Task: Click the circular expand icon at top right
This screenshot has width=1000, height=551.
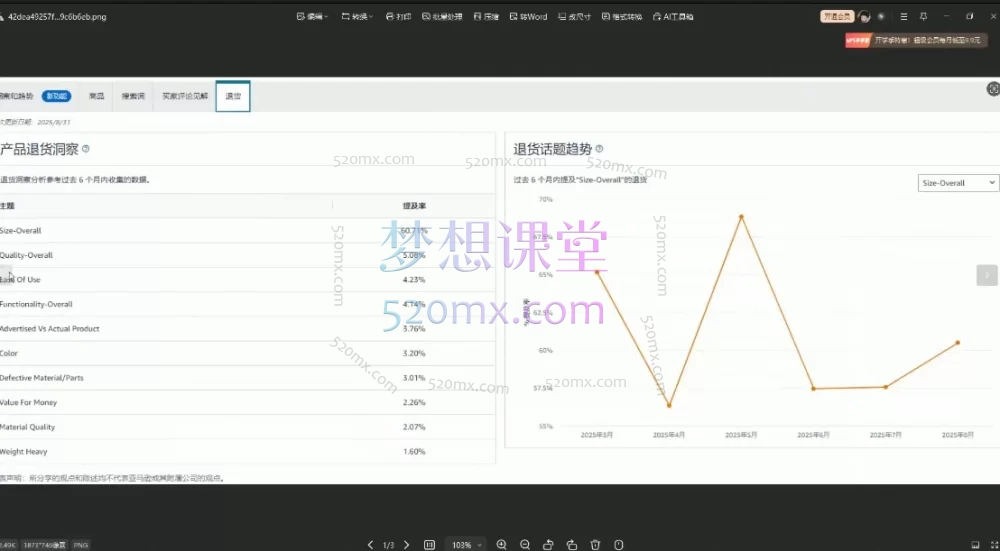Action: tap(993, 89)
